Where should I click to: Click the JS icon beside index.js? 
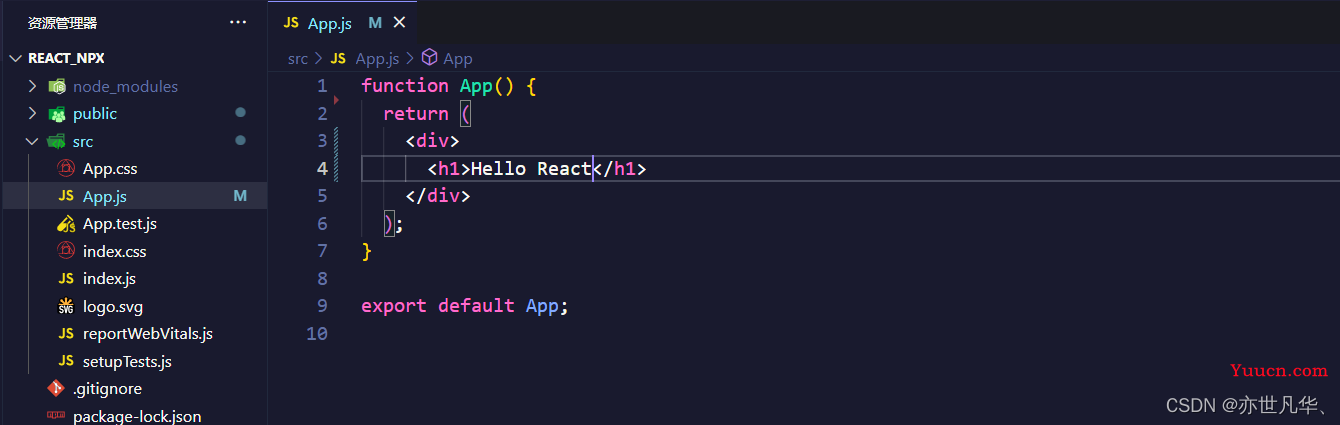click(67, 279)
